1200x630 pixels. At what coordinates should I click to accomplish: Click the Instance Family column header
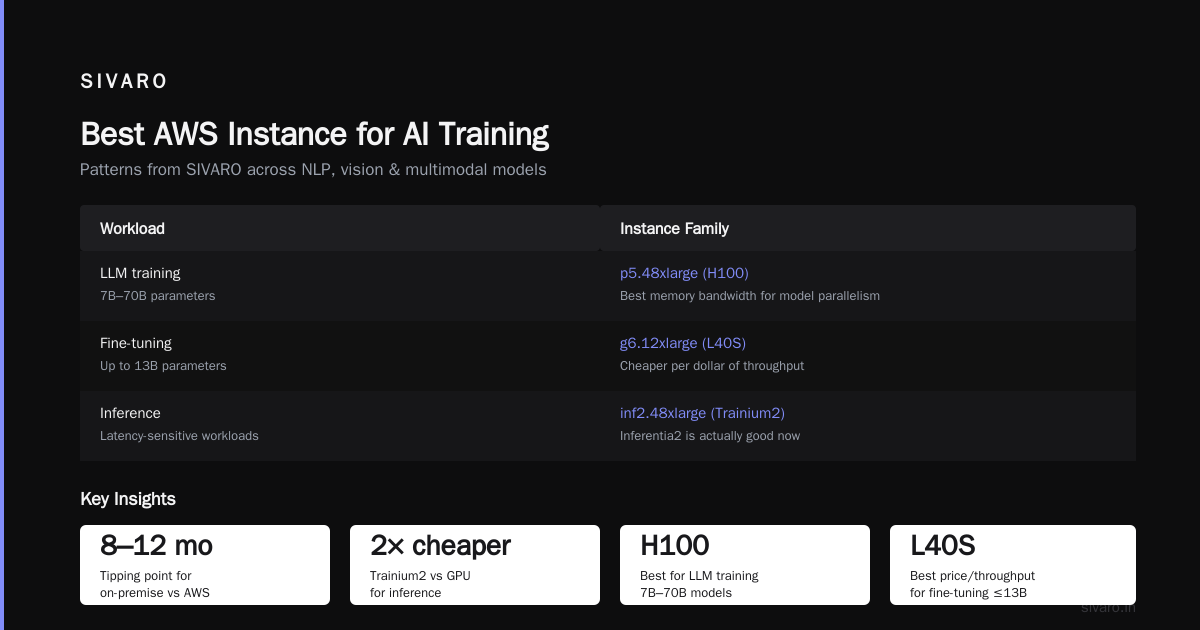click(x=674, y=228)
